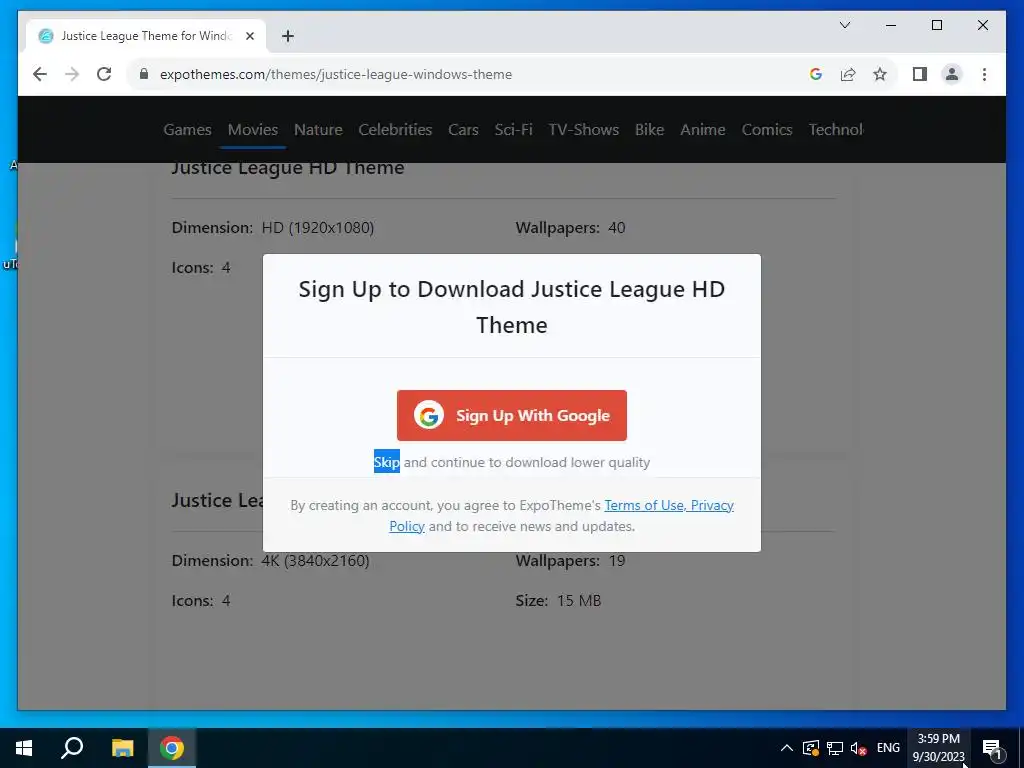Image resolution: width=1024 pixels, height=768 pixels.
Task: Share this page via share icon
Action: [x=848, y=74]
